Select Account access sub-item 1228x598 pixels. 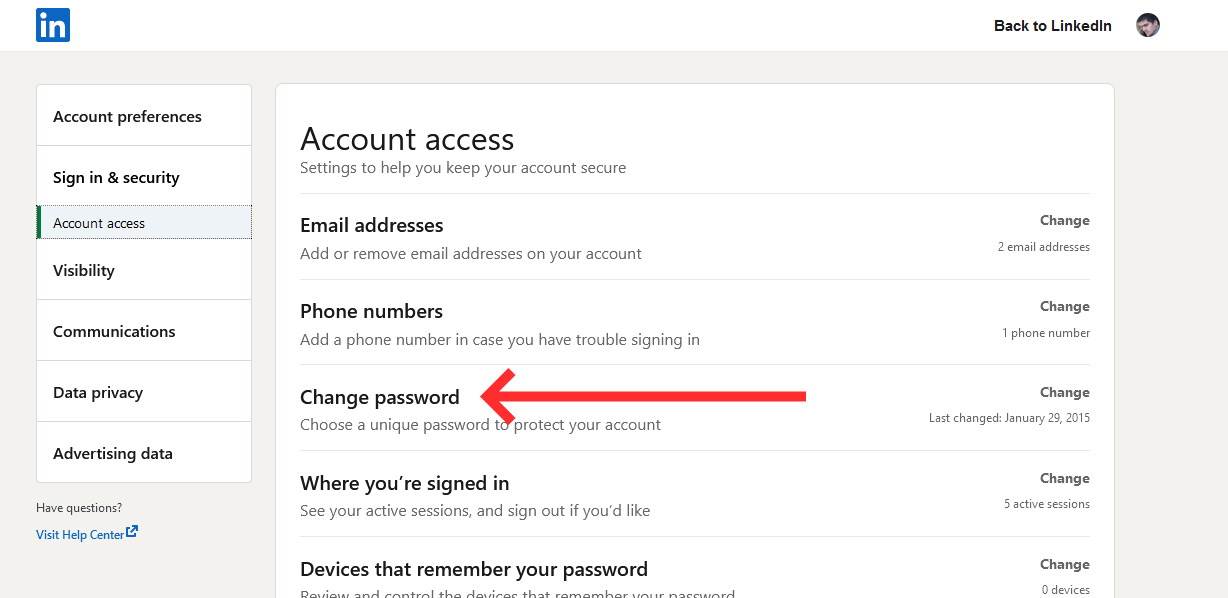coord(99,223)
